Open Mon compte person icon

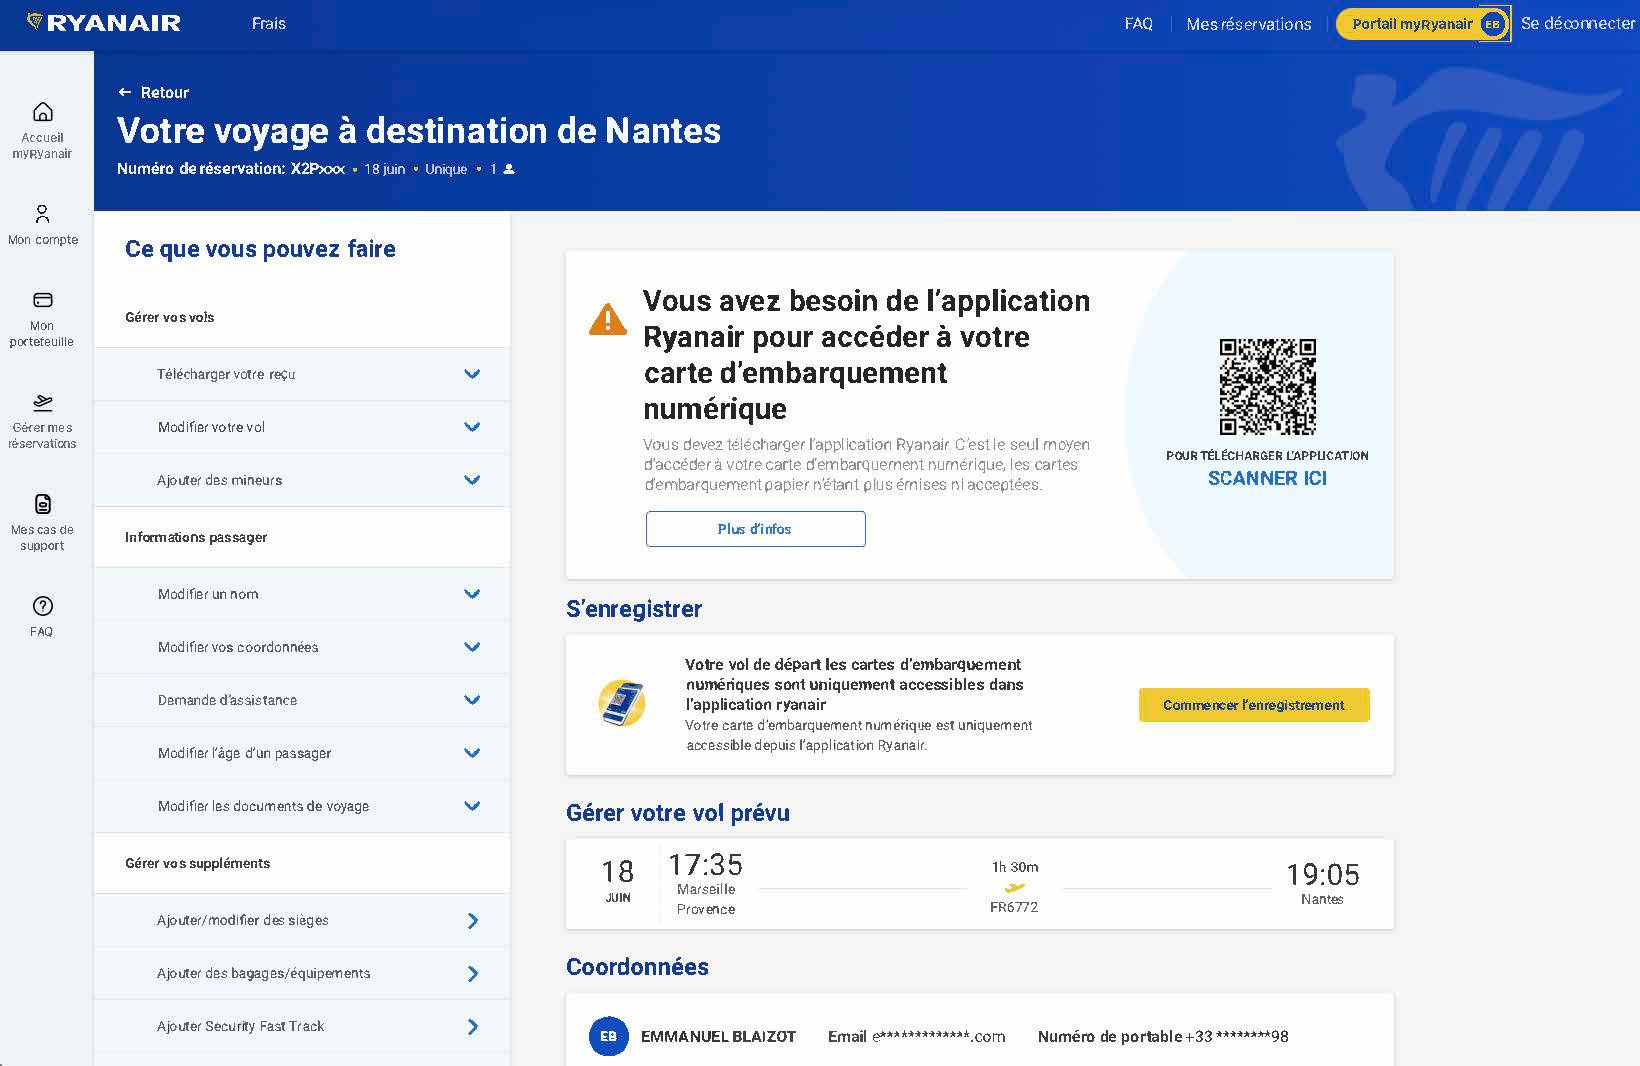(42, 214)
